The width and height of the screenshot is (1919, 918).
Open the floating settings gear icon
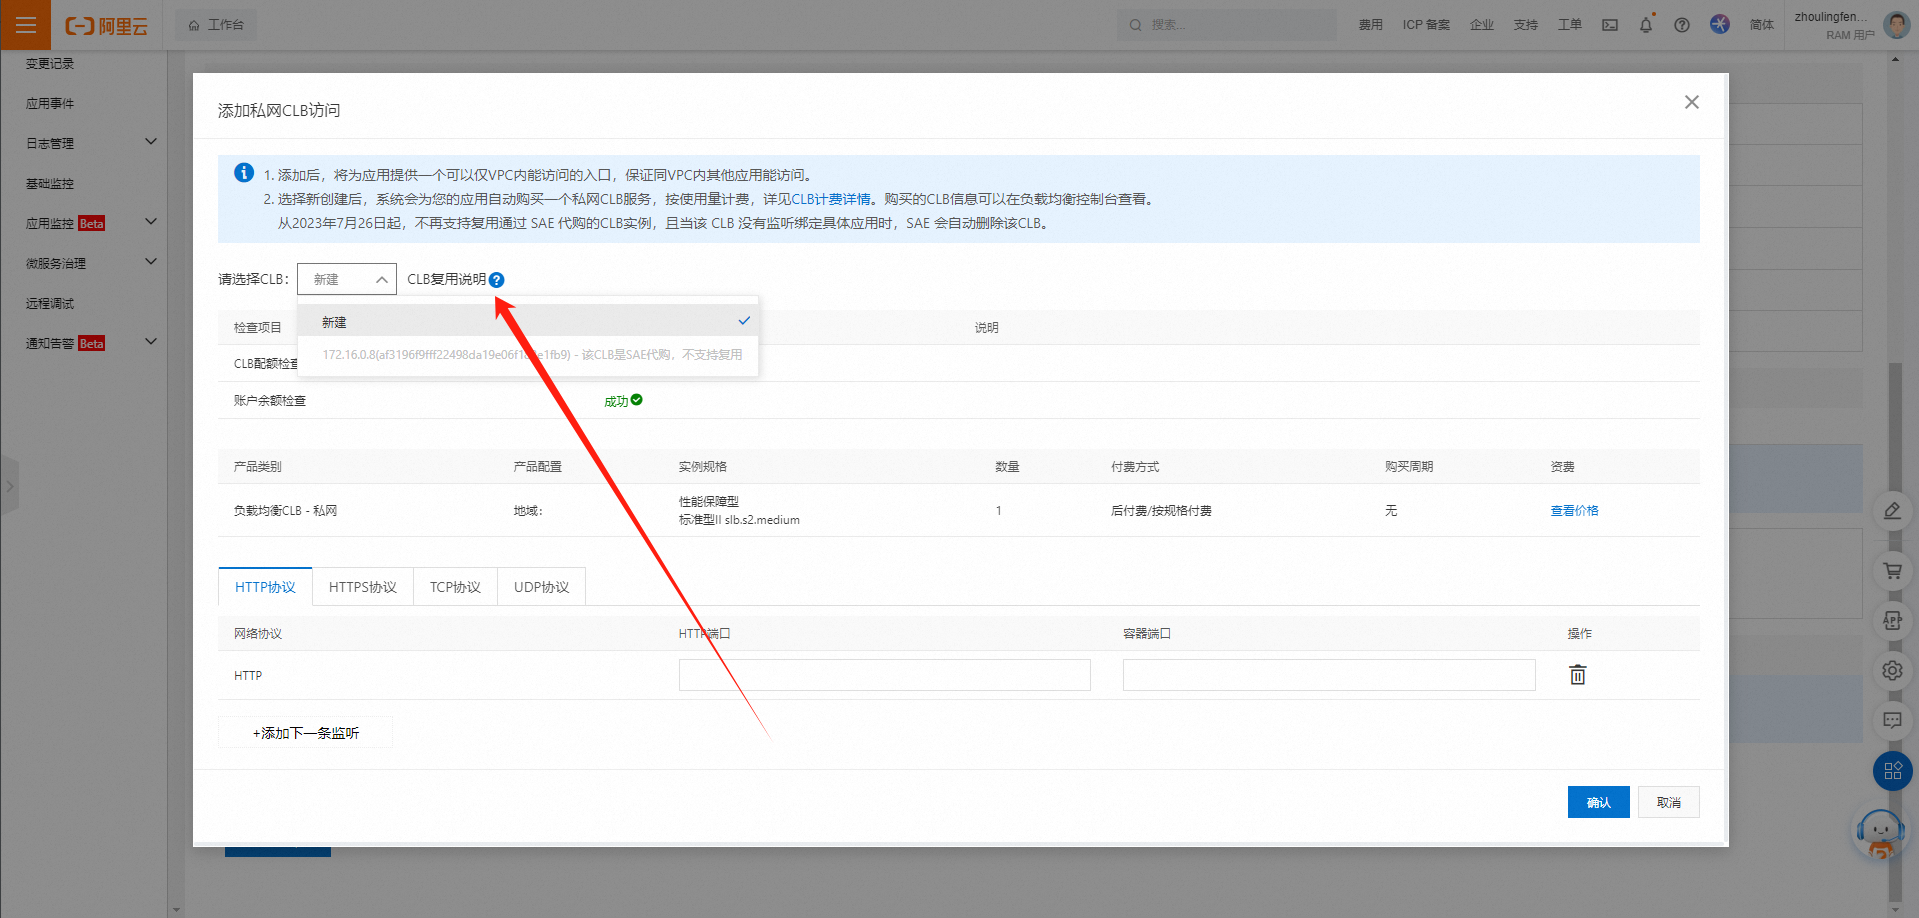click(1892, 670)
